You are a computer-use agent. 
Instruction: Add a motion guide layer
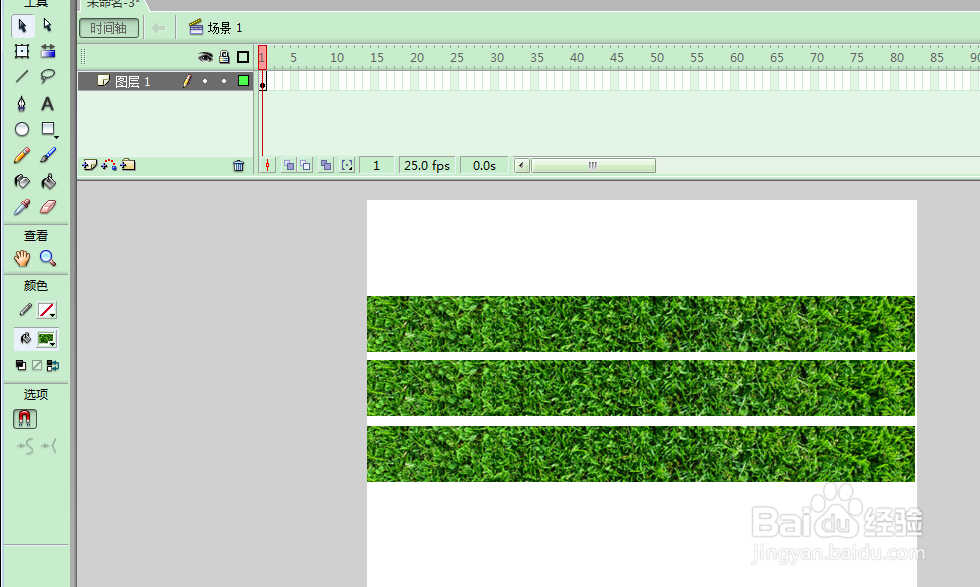coord(109,165)
